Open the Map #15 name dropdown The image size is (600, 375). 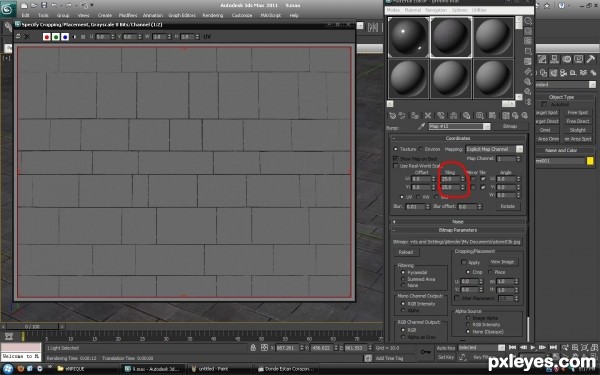486,126
